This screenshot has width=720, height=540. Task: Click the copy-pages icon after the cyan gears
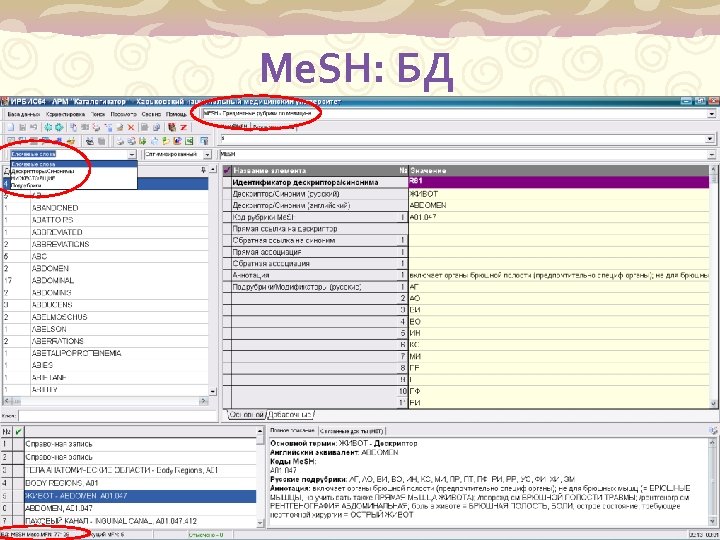(x=73, y=127)
